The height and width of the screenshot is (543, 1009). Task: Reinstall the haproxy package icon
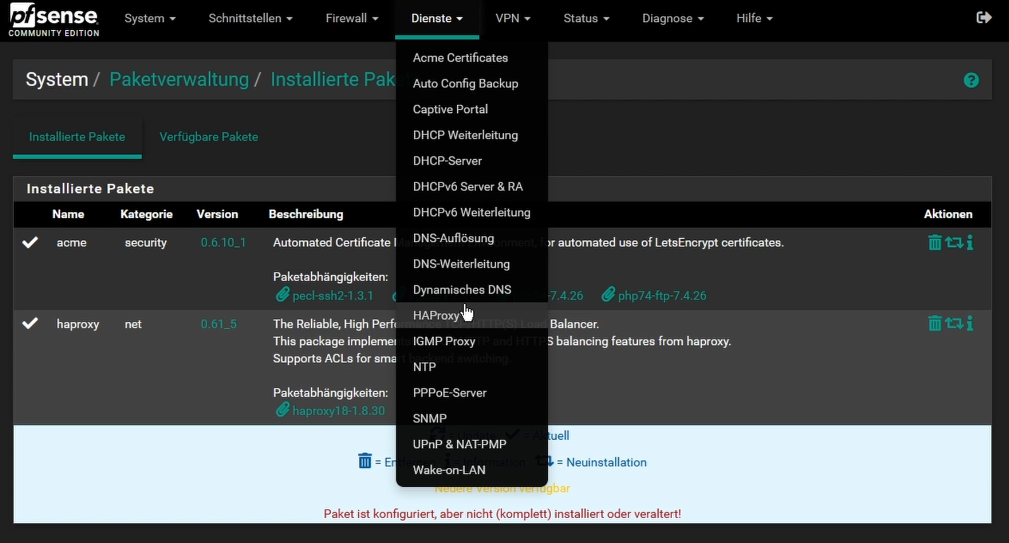pyautogui.click(x=954, y=324)
